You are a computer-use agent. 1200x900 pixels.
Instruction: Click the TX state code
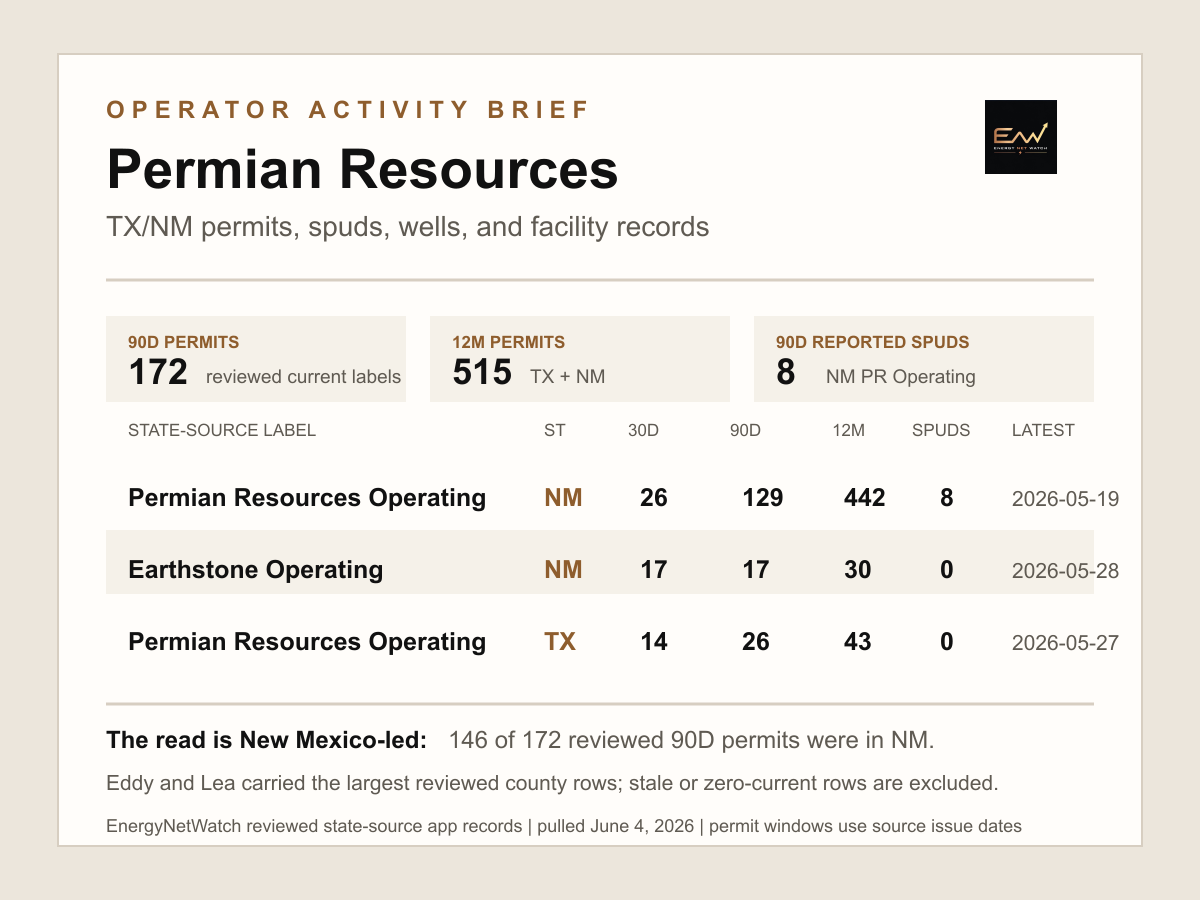(x=560, y=642)
